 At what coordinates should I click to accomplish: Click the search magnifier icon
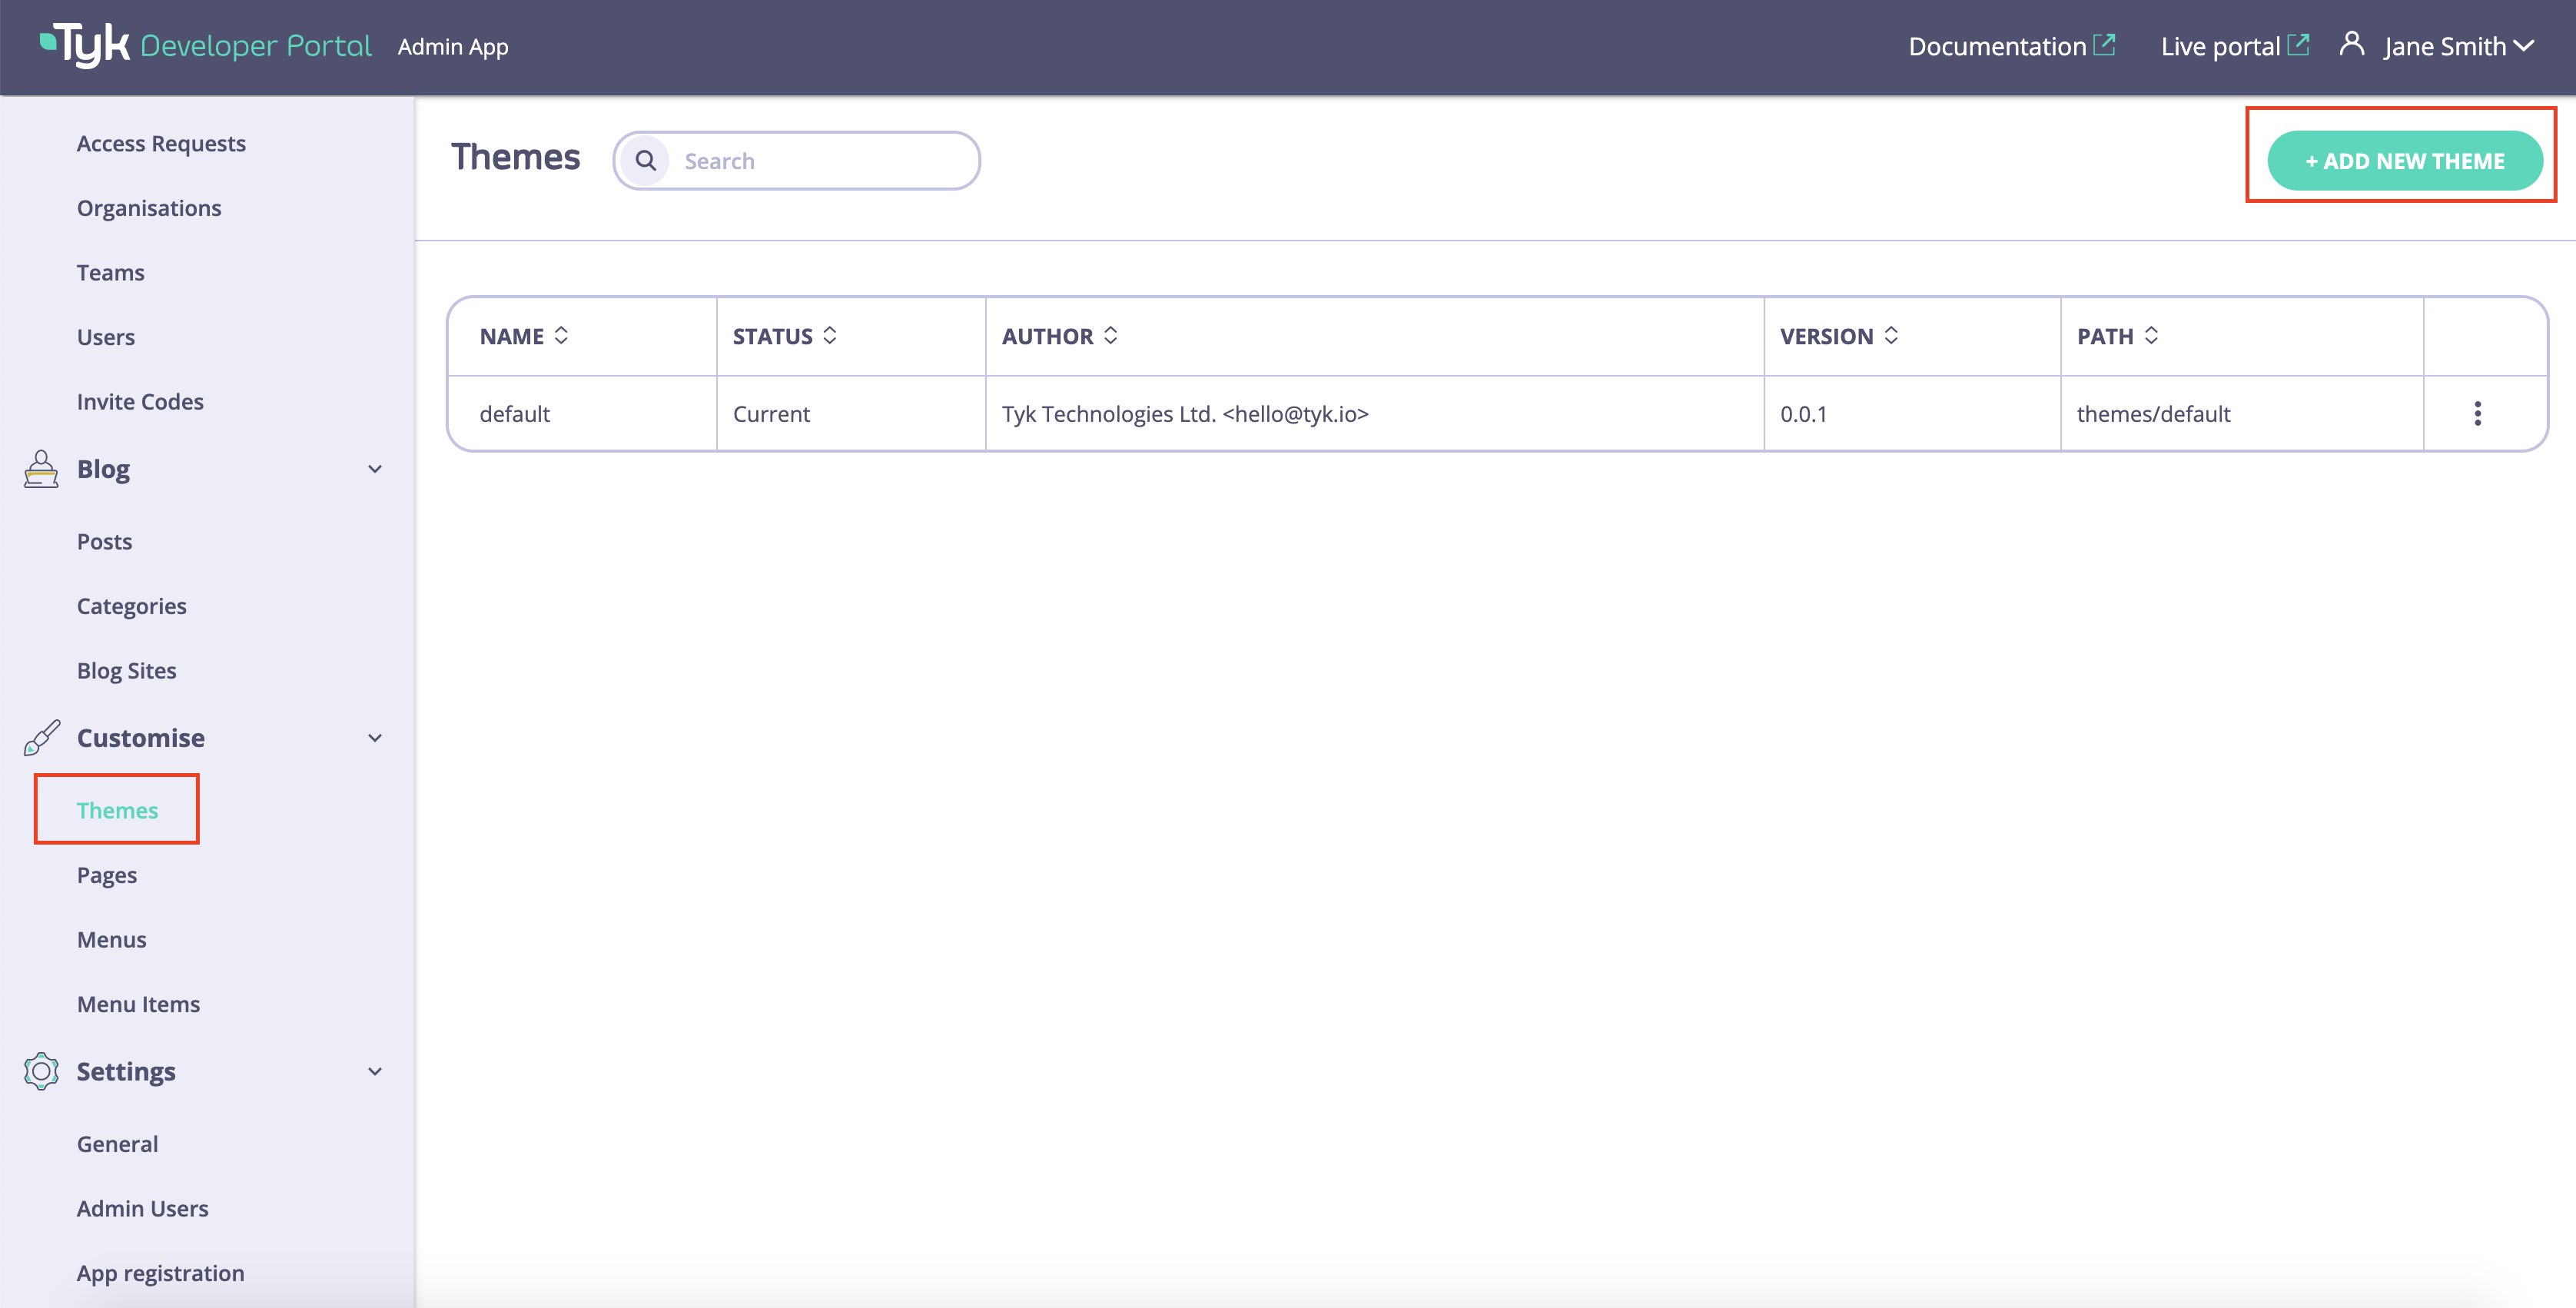646,160
